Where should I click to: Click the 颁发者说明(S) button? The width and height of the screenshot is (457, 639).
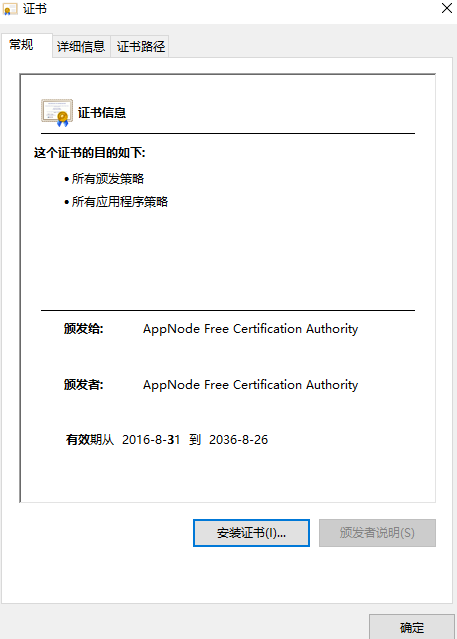click(377, 533)
